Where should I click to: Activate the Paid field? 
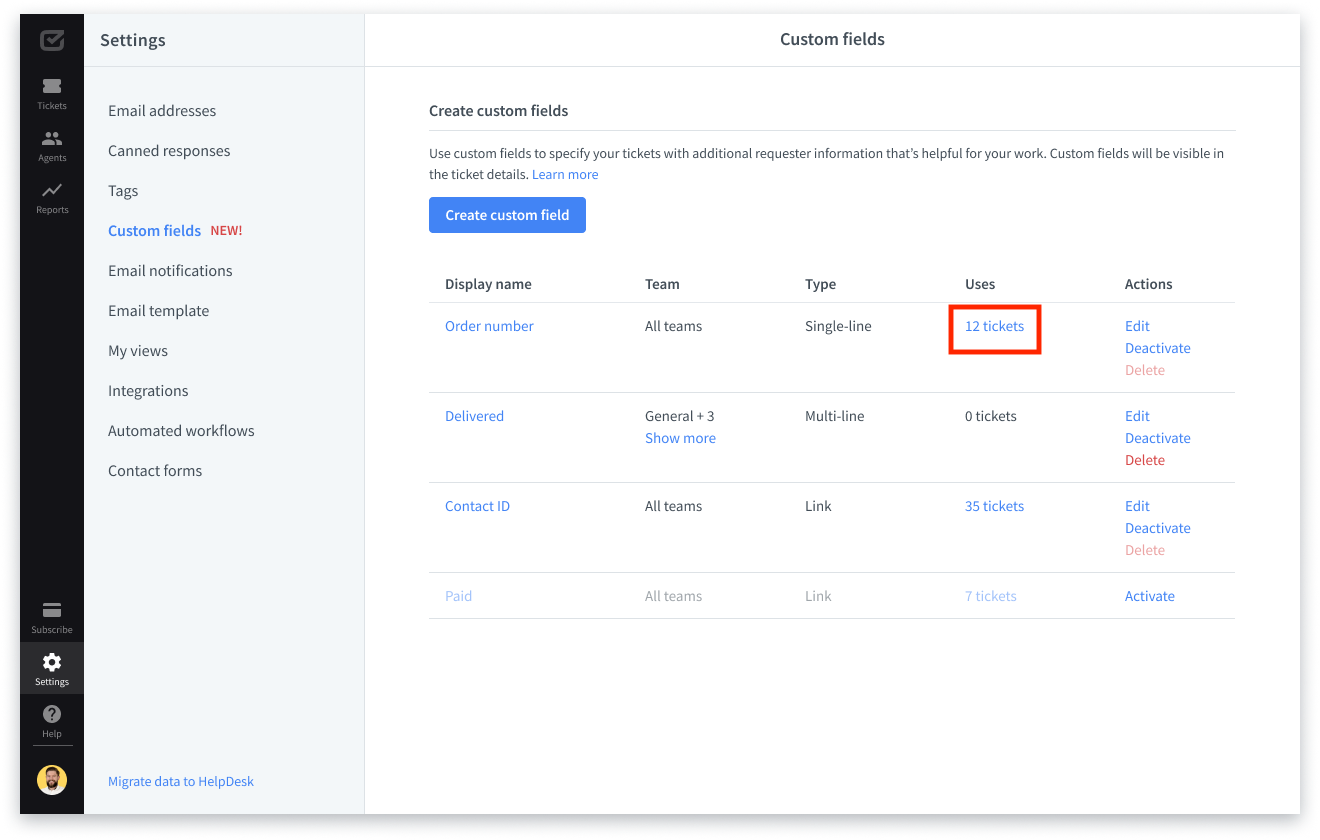1149,596
